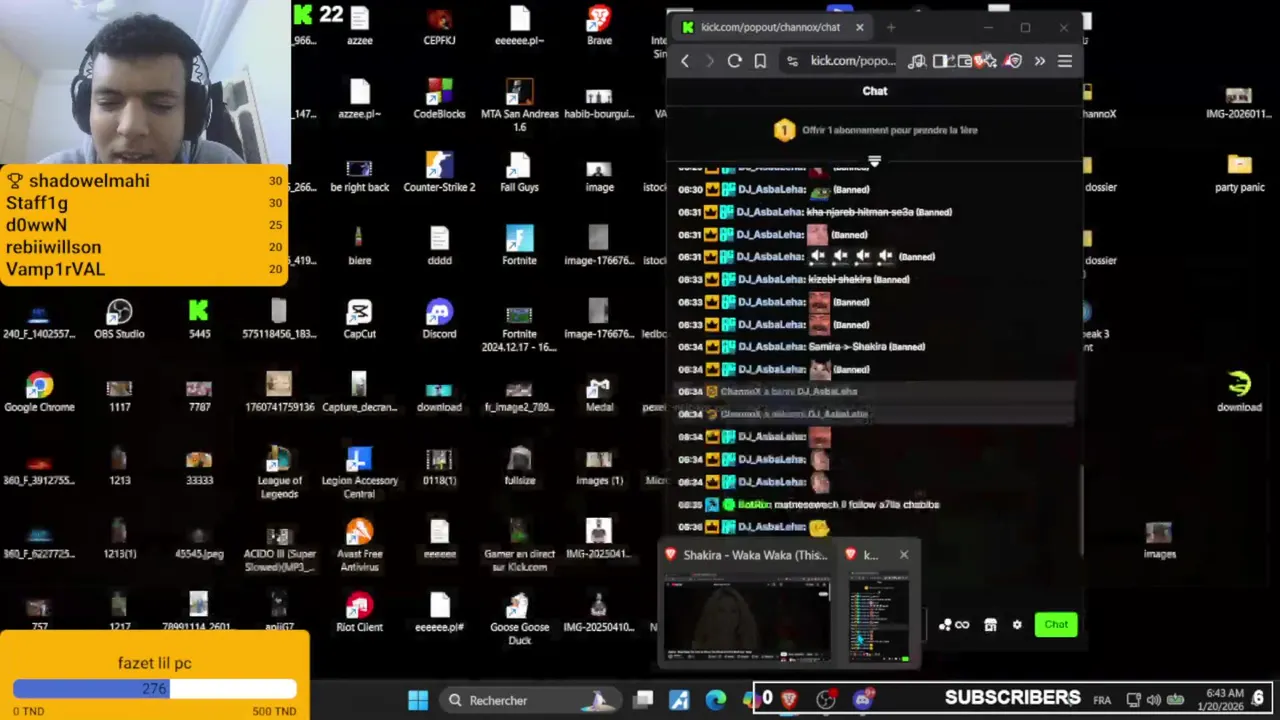The image size is (1280, 720).
Task: Select Goose Goose Duck icon
Action: pyautogui.click(x=519, y=619)
